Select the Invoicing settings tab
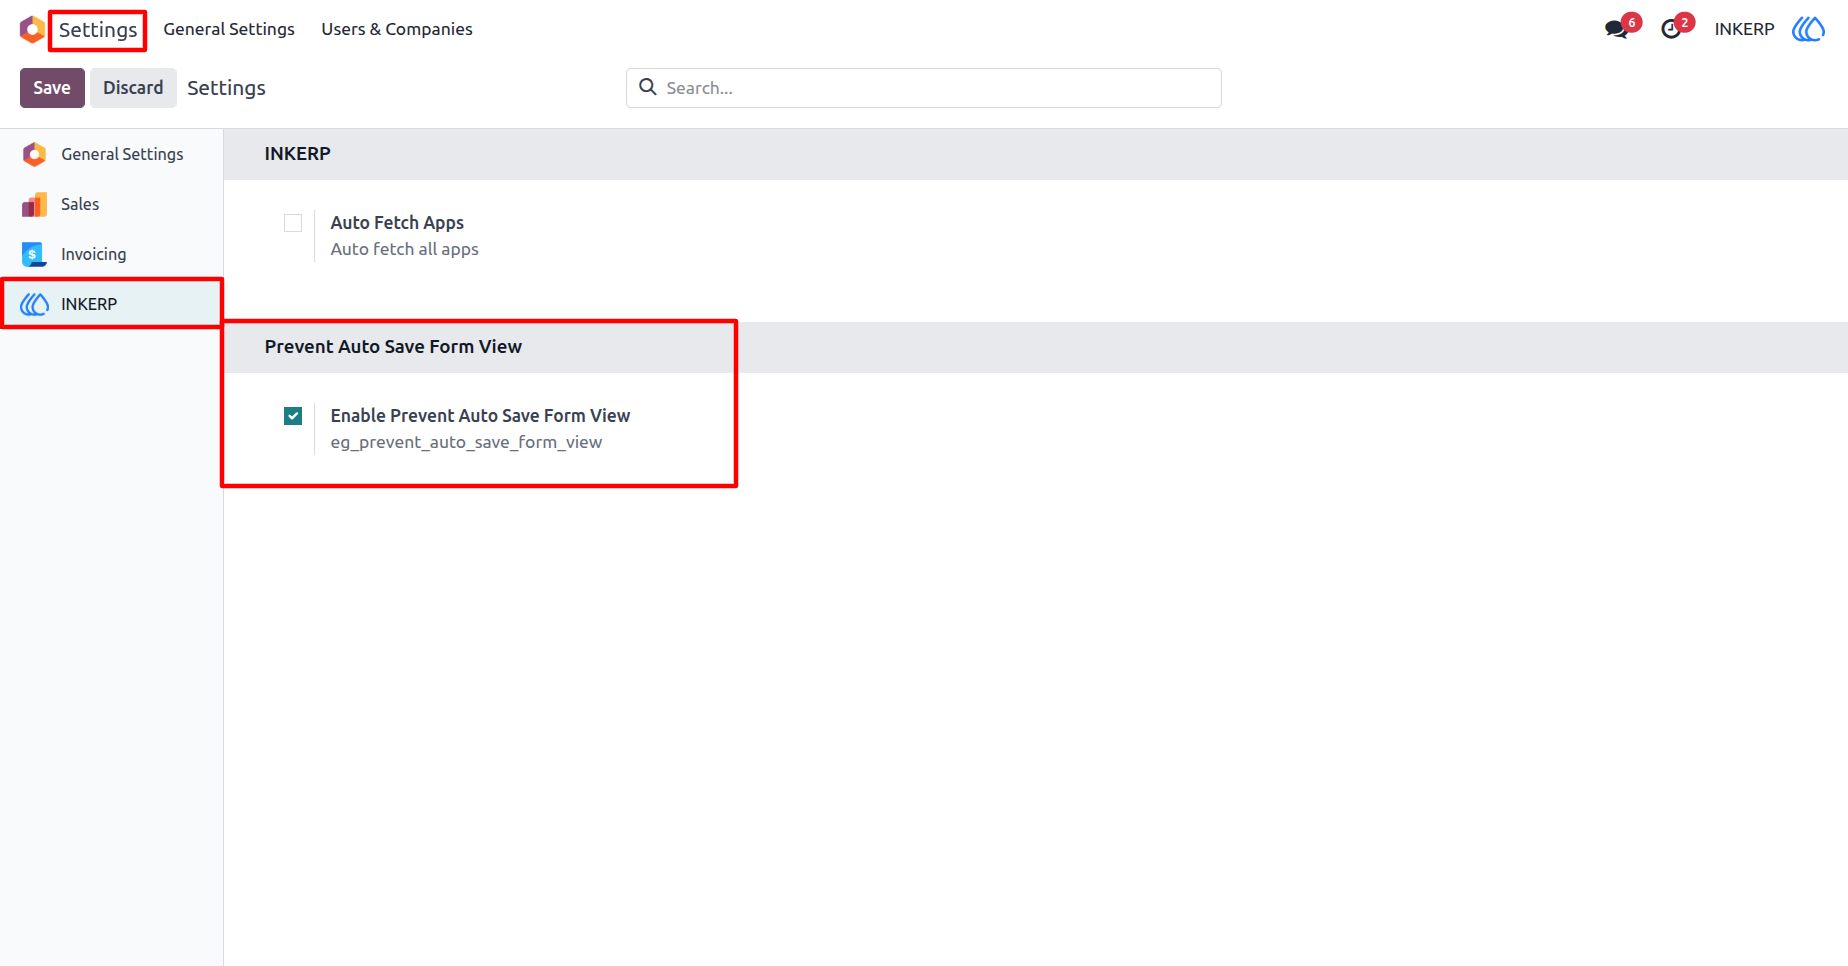The height and width of the screenshot is (966, 1848). coord(112,254)
